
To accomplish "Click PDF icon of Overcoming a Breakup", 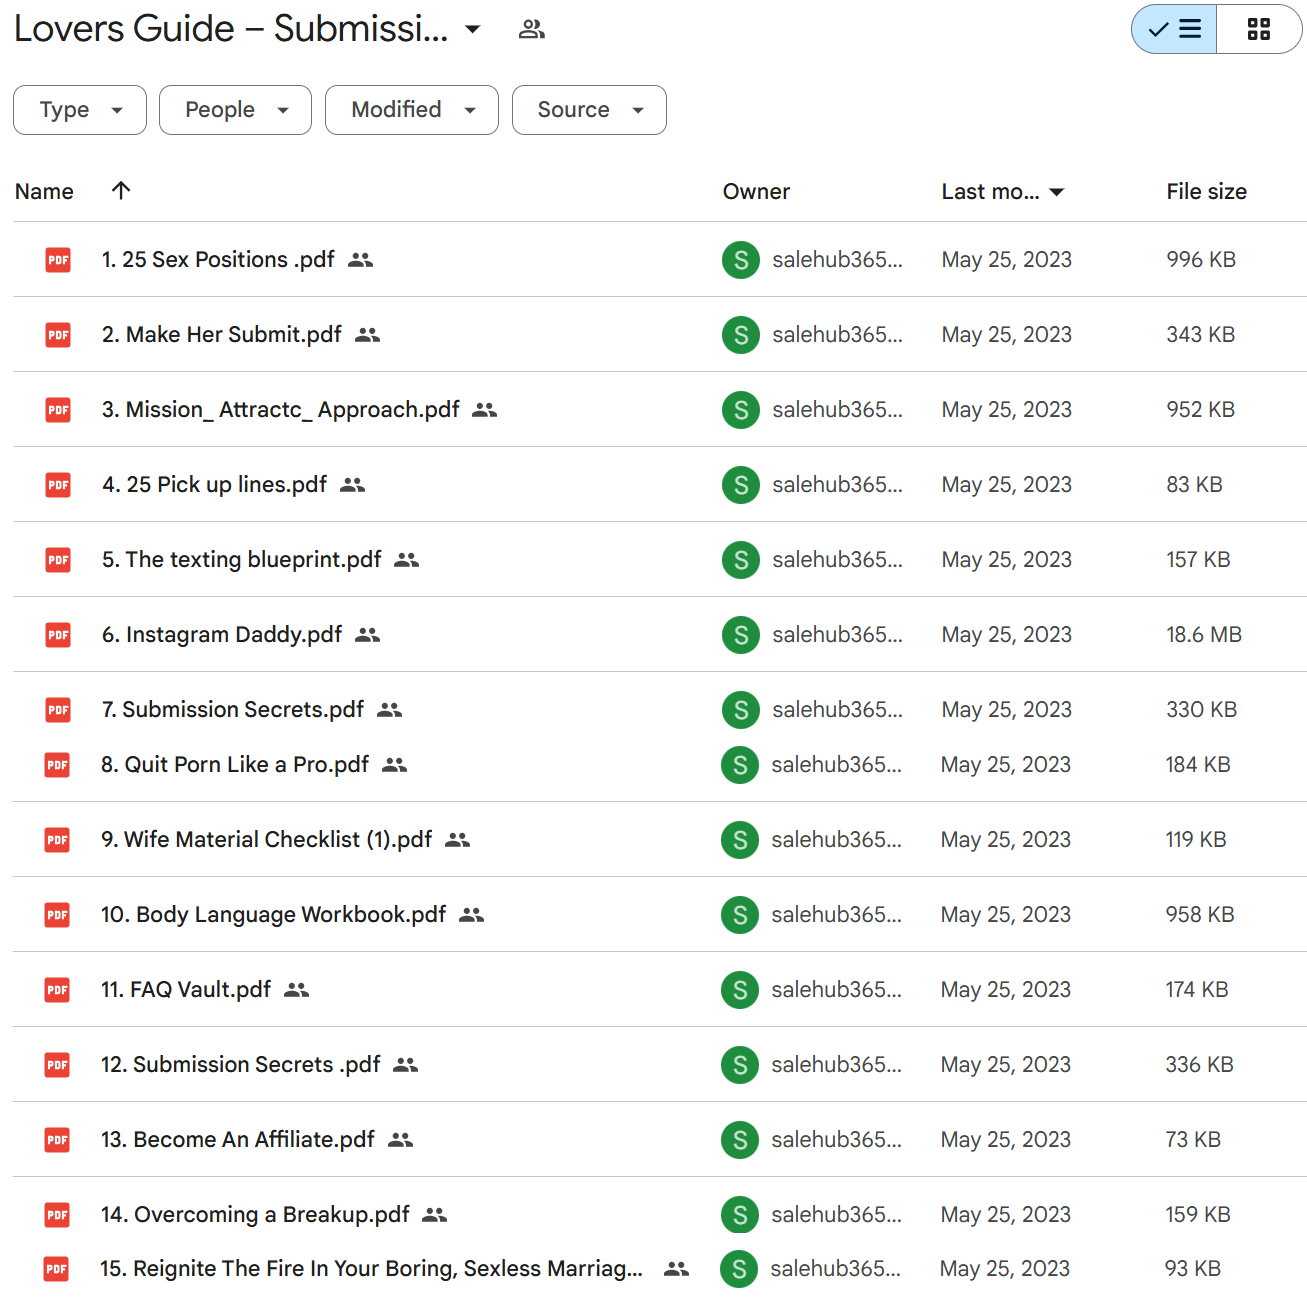I will point(57,1215).
